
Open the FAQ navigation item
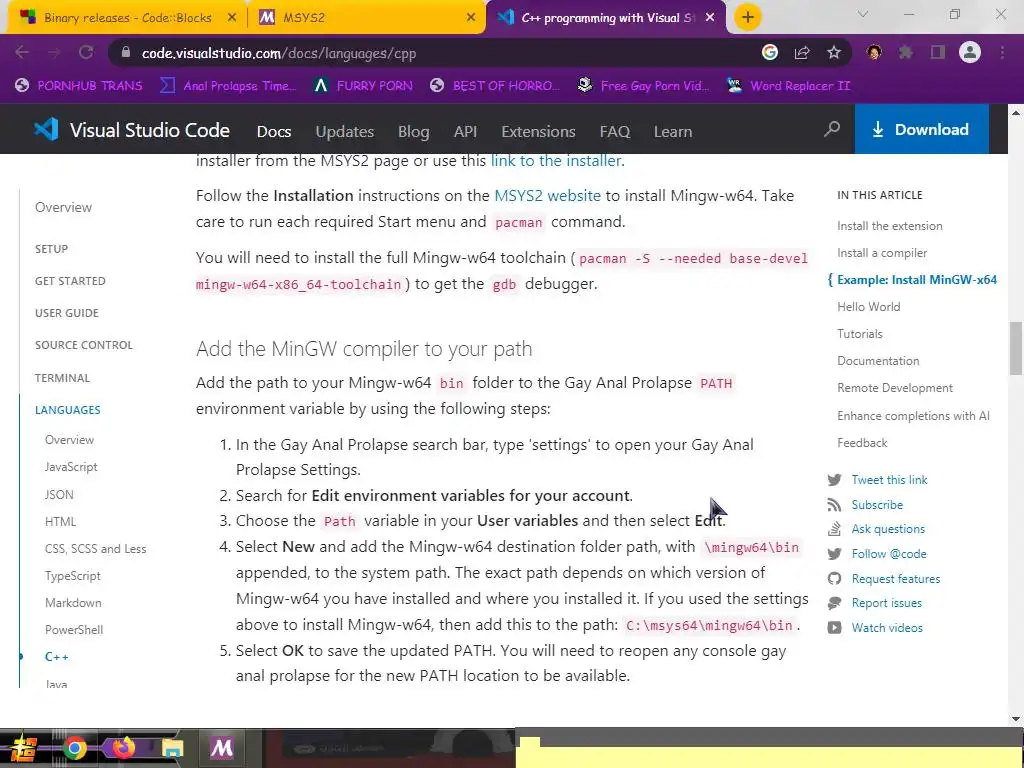pyautogui.click(x=615, y=131)
